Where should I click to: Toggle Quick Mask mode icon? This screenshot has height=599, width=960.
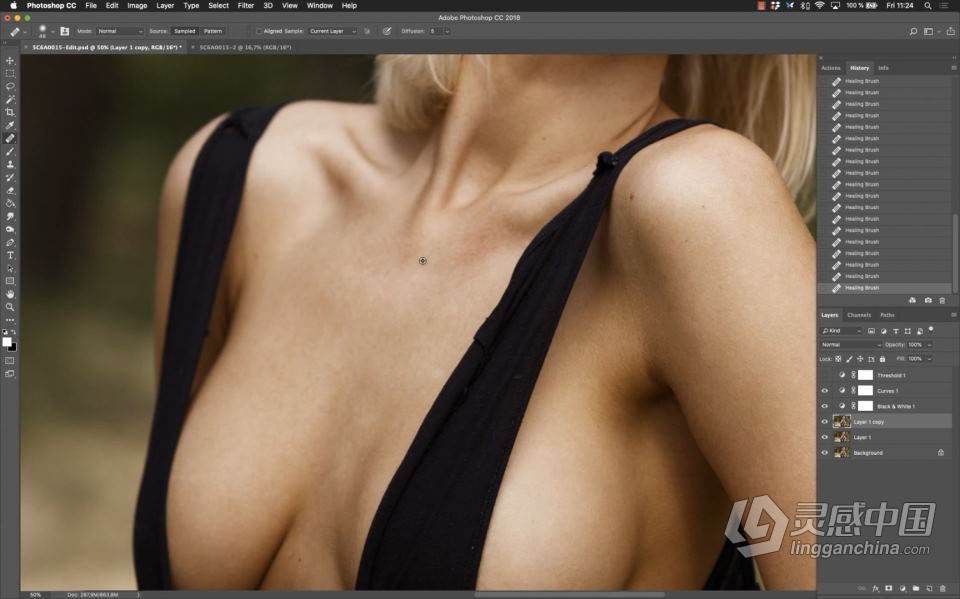(10, 360)
